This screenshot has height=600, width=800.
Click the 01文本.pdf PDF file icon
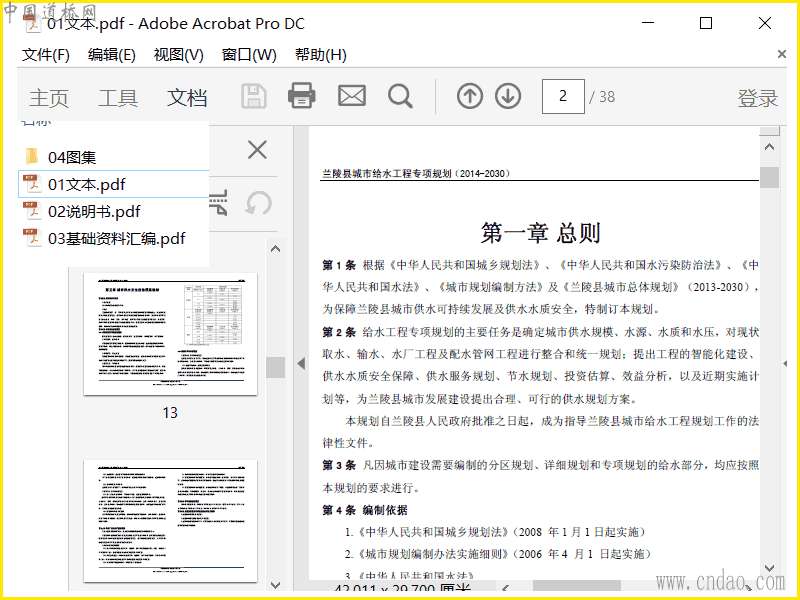(x=32, y=184)
